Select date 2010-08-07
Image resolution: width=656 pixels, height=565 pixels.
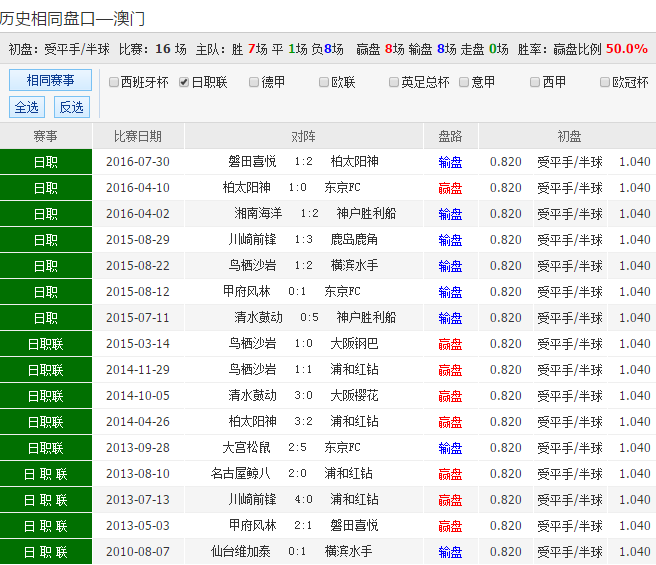point(138,552)
